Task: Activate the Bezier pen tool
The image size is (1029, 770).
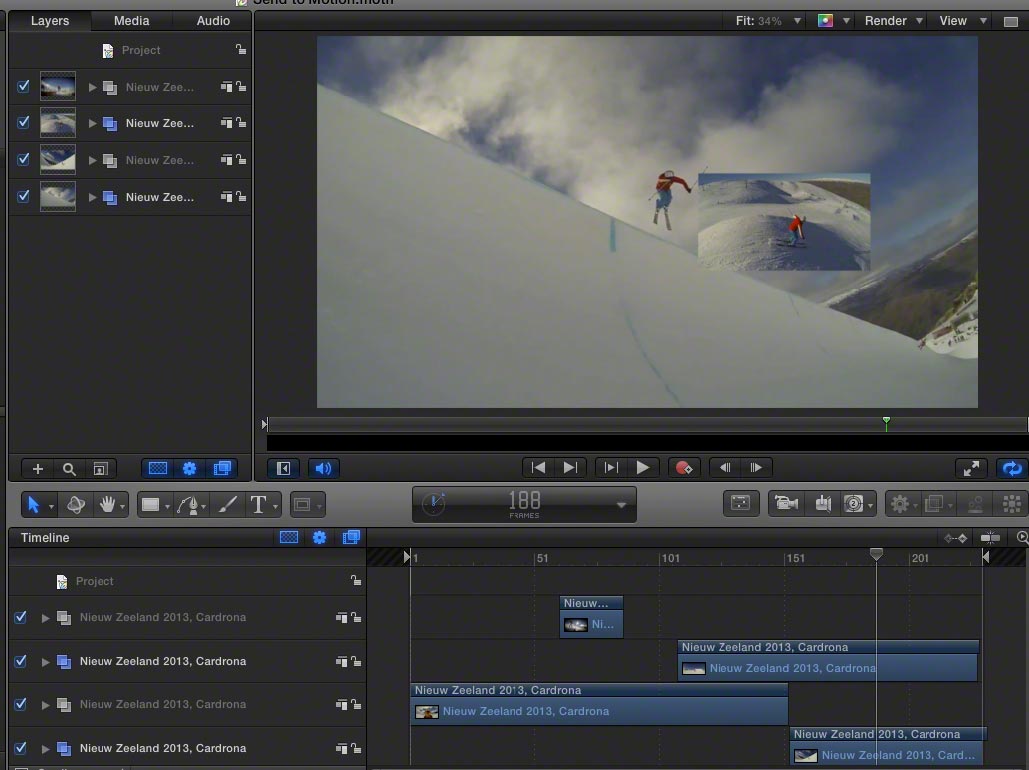Action: [x=188, y=504]
